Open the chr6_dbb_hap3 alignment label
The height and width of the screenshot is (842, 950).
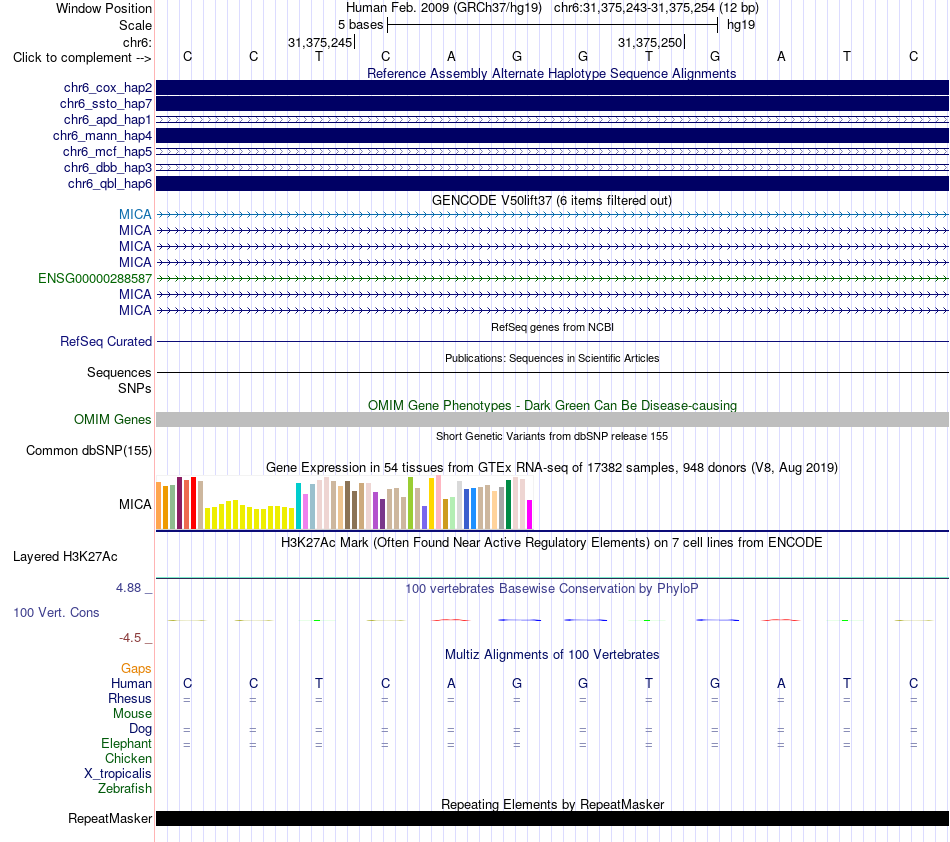[x=108, y=167]
